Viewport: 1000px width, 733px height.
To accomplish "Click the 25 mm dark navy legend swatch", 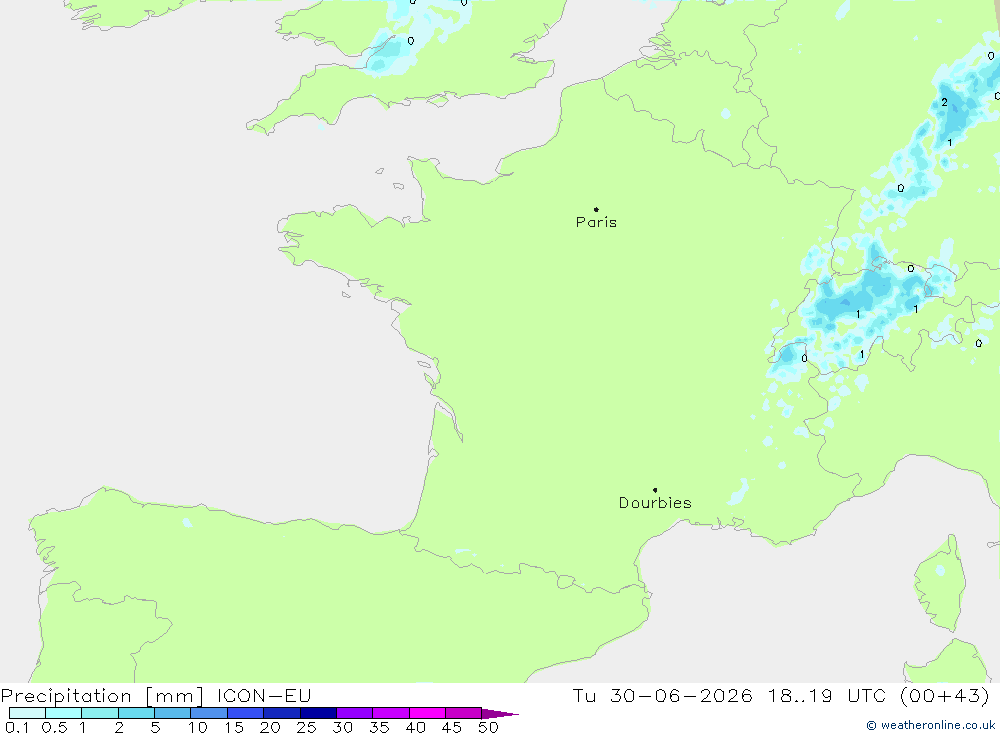I will click(318, 713).
